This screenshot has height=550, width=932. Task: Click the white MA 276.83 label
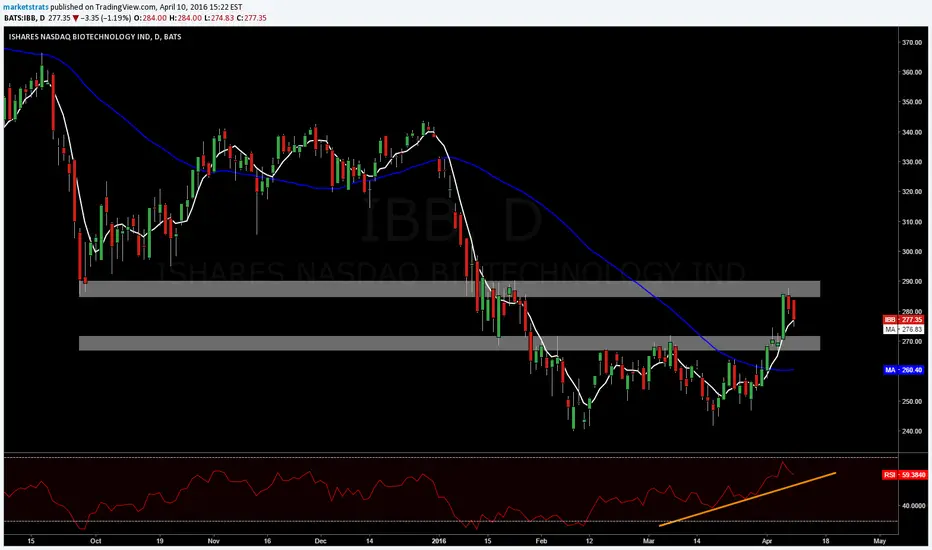point(903,329)
